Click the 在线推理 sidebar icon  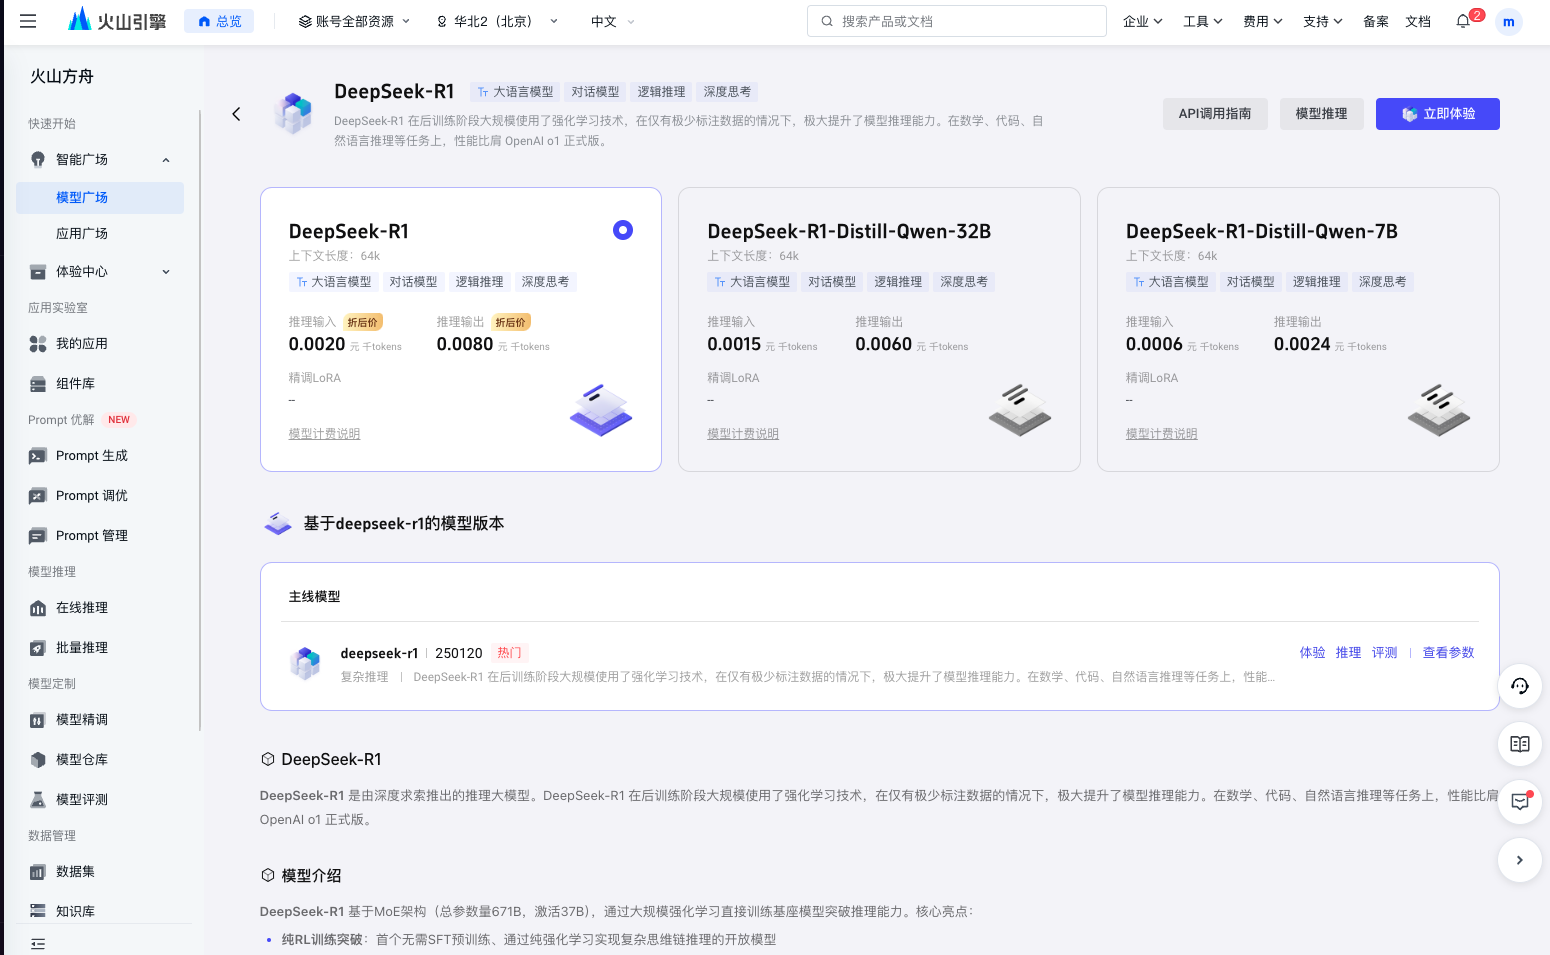pyautogui.click(x=38, y=607)
